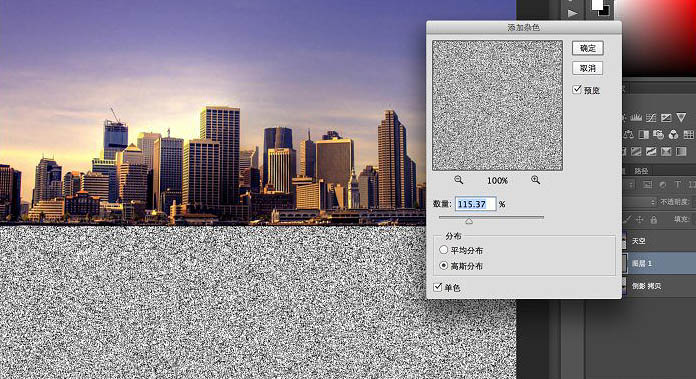Adjust the 数量 amount slider handle

click(469, 221)
